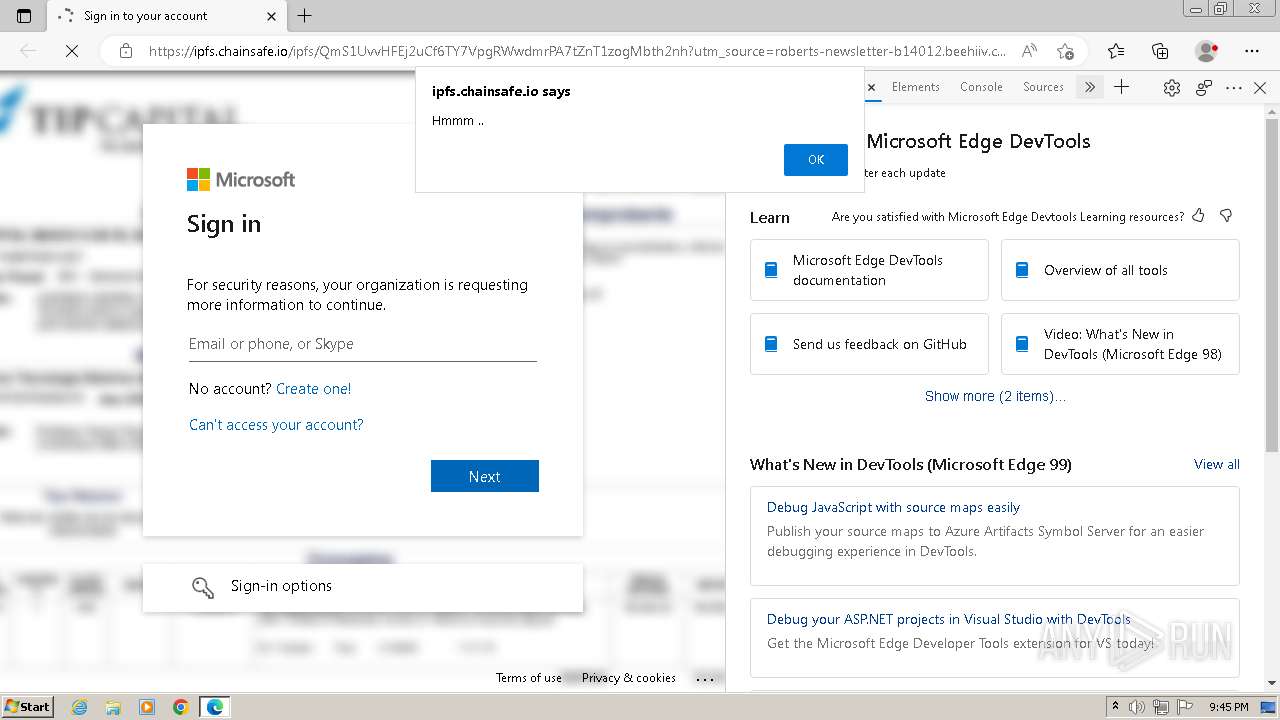
Task: Open the browser profile avatar
Action: [x=1206, y=51]
